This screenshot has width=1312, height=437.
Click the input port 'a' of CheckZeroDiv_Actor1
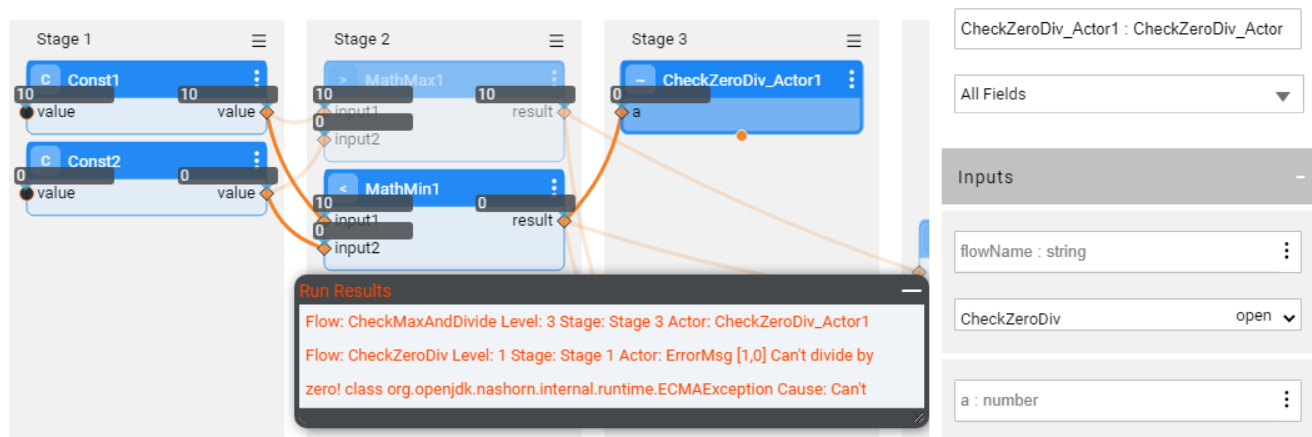[x=621, y=112]
